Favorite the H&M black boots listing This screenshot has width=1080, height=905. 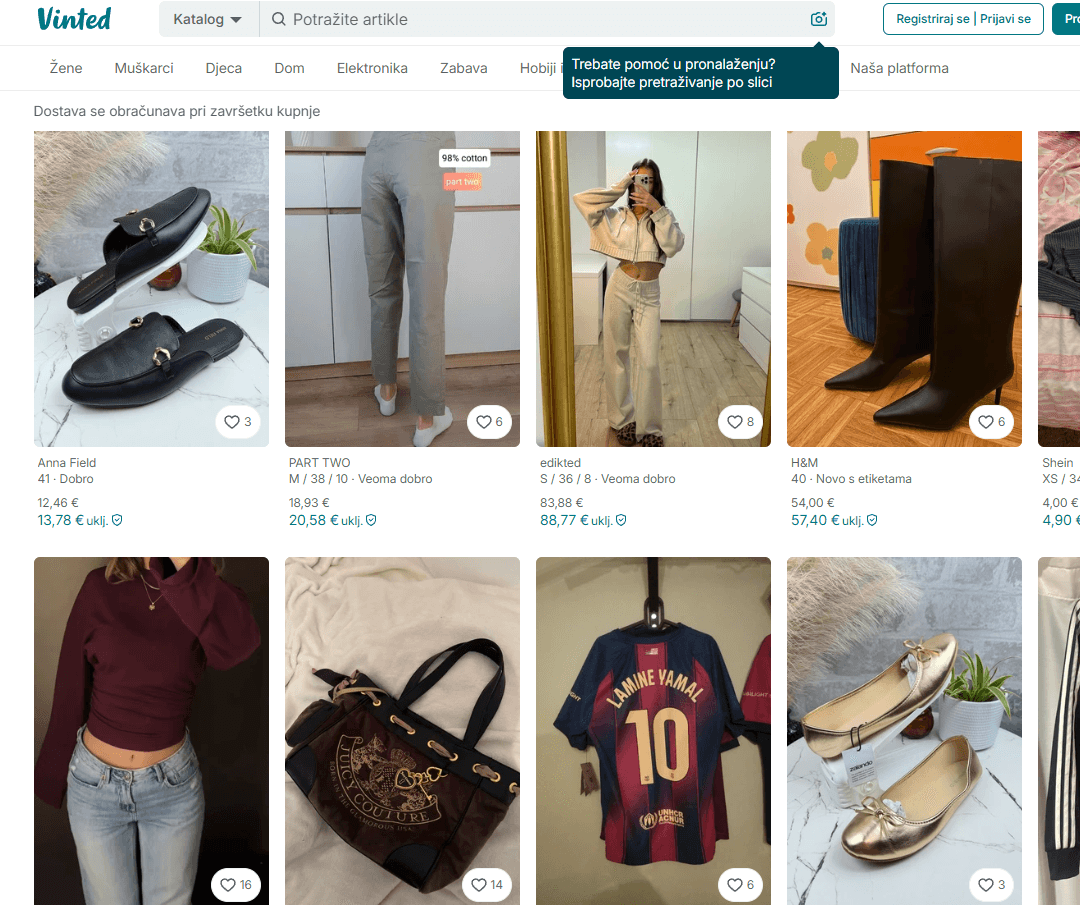click(991, 422)
